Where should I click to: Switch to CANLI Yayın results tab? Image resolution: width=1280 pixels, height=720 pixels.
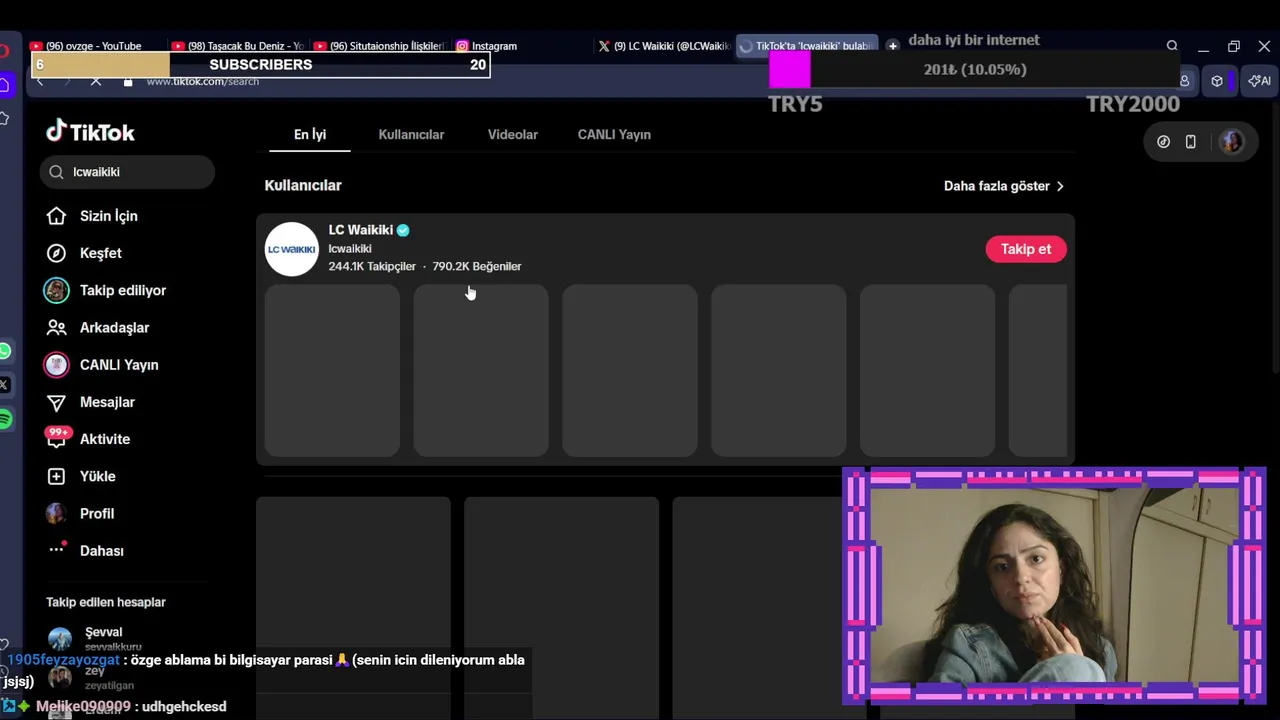[614, 134]
